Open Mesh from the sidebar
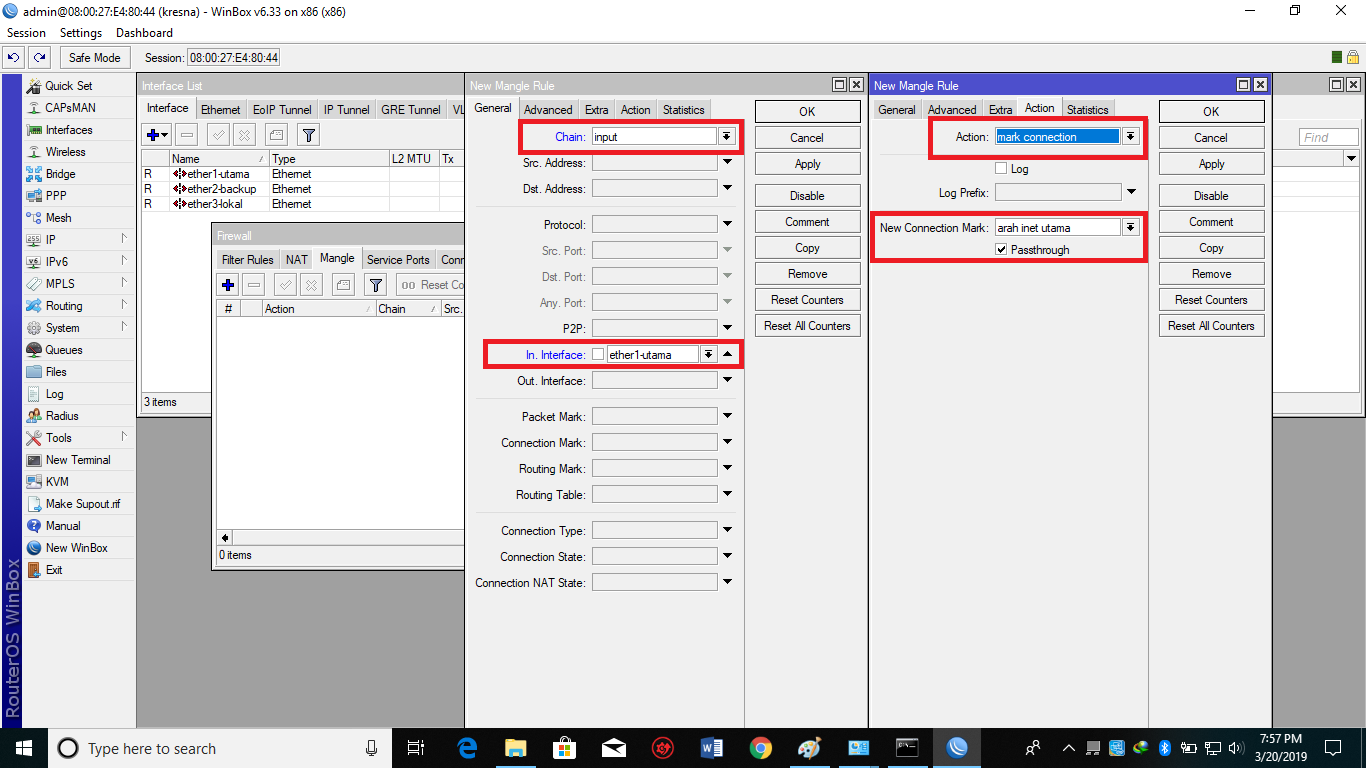 point(58,218)
